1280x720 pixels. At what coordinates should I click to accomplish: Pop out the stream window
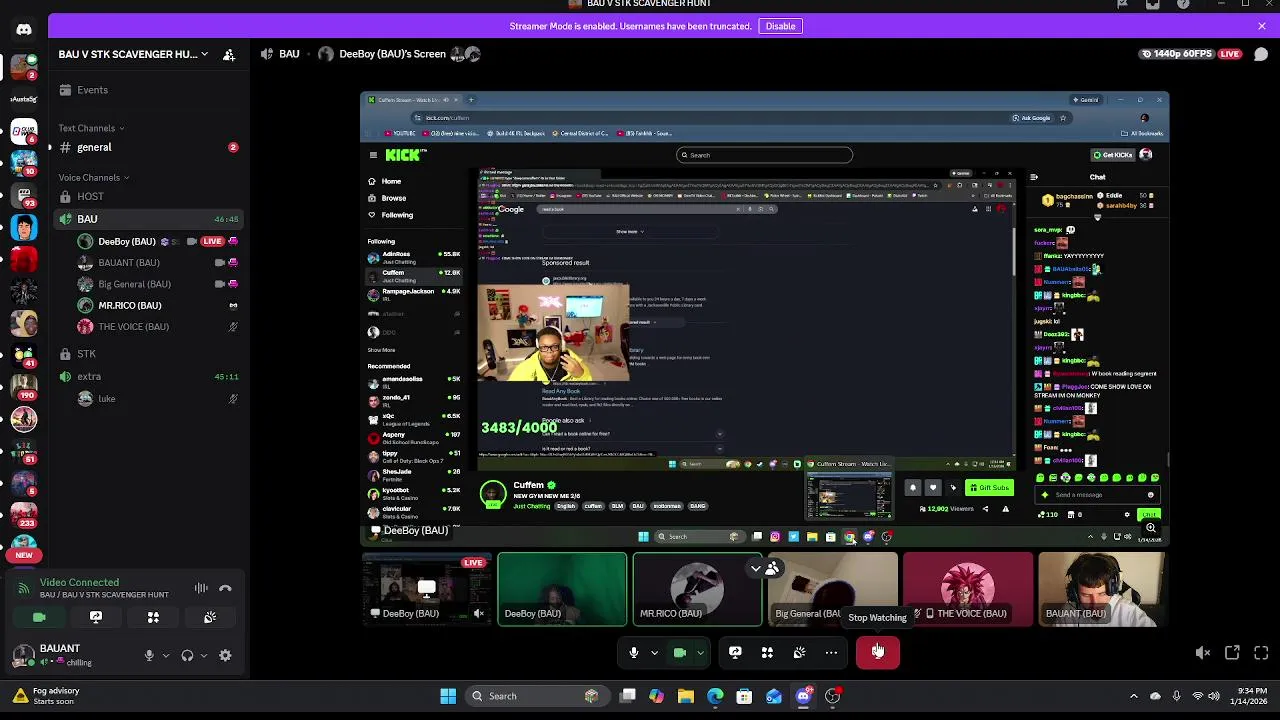tap(1232, 653)
